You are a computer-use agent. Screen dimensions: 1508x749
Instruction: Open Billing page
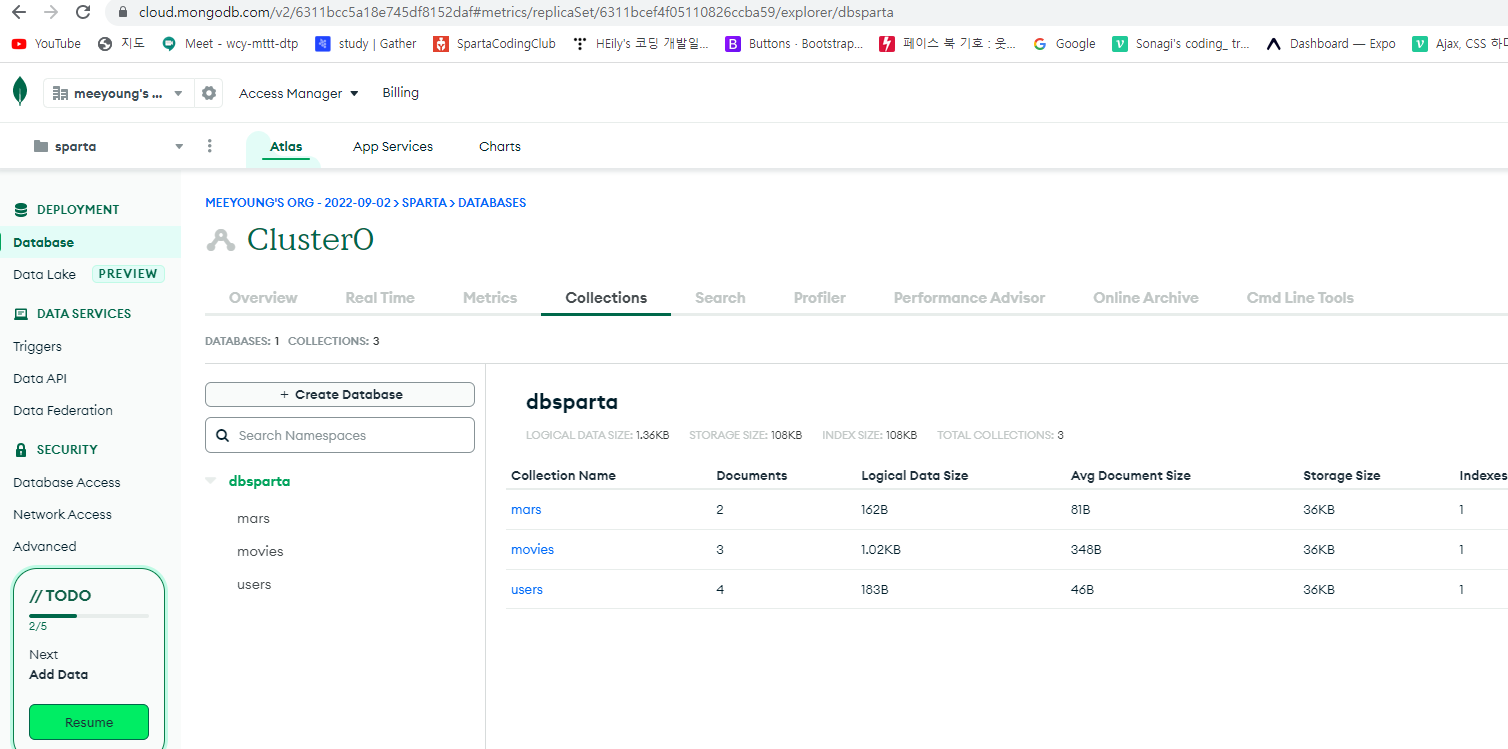click(400, 93)
